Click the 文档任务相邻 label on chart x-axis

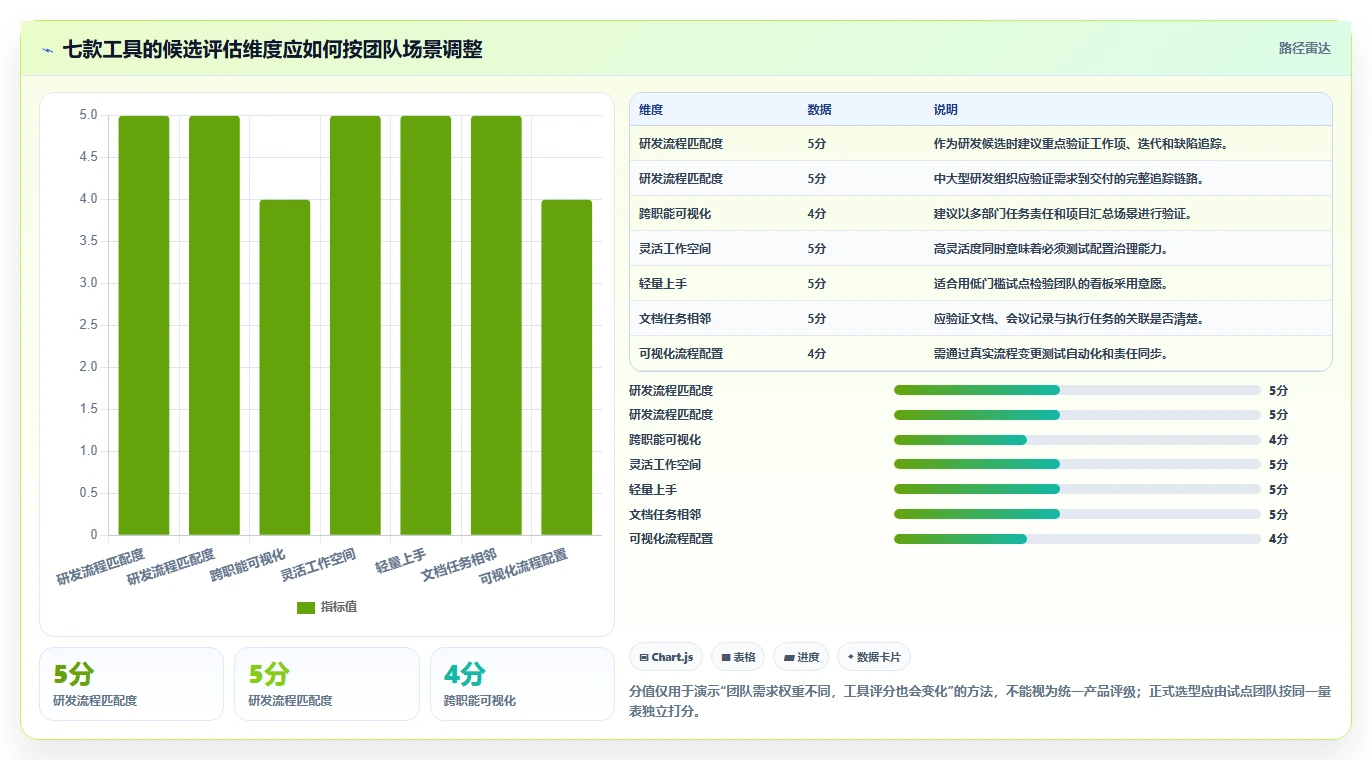(x=459, y=565)
